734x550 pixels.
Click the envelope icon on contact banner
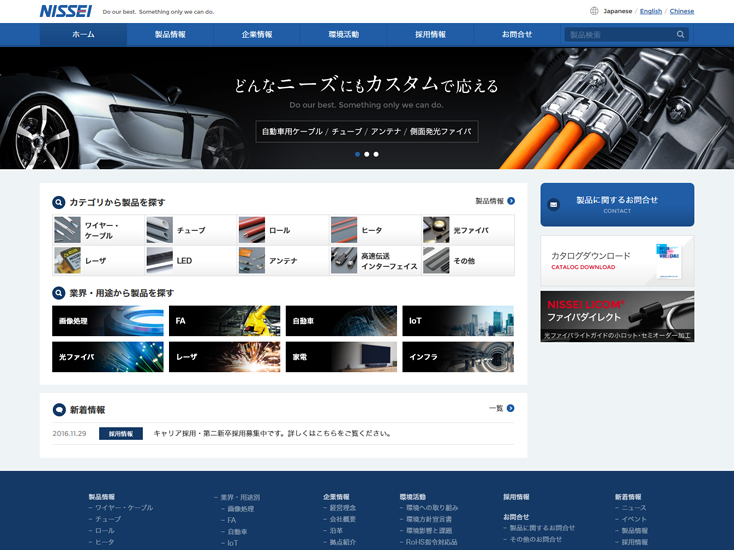pos(553,205)
